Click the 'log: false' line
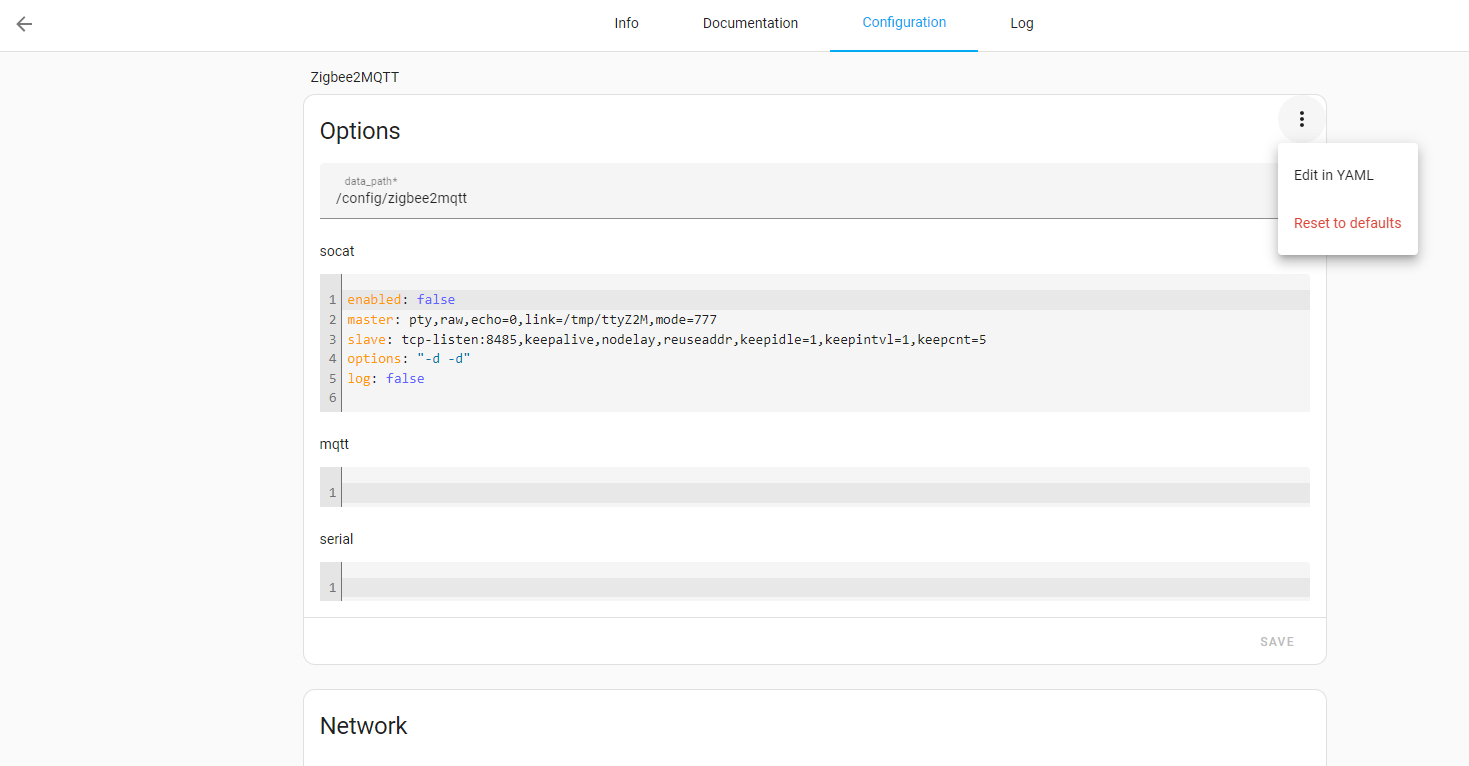This screenshot has width=1469, height=766. click(x=825, y=378)
